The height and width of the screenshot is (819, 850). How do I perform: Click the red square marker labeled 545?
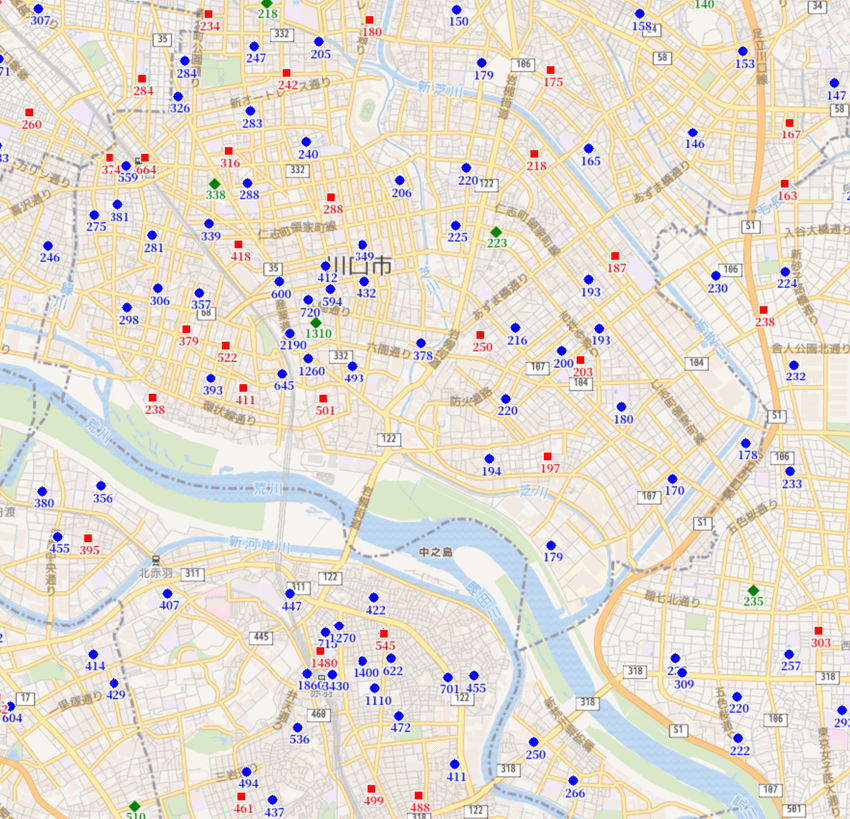coord(384,634)
